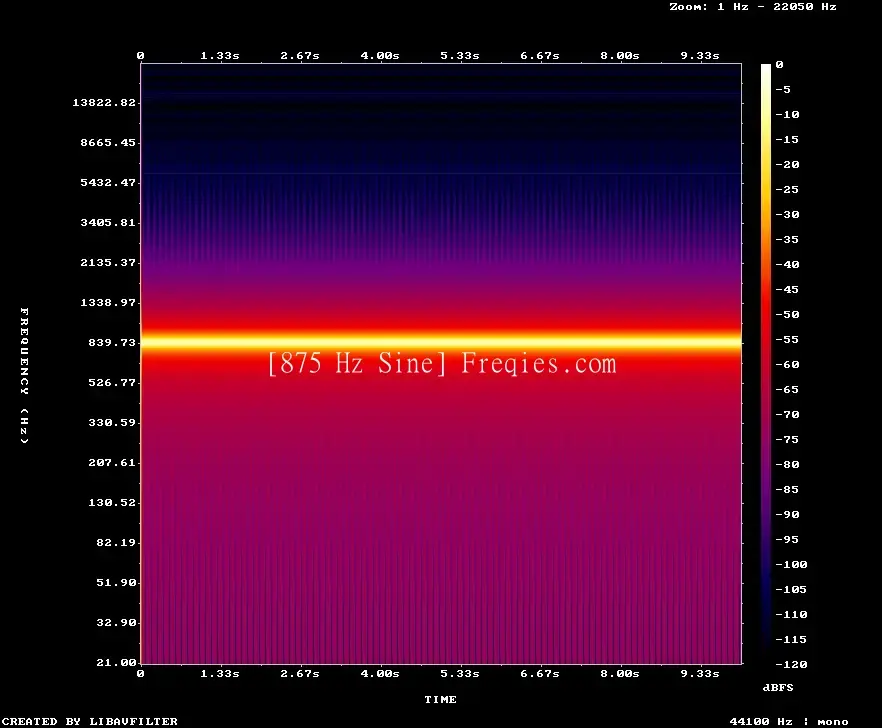Image resolution: width=882 pixels, height=728 pixels.
Task: Click the bottom 5.33s time label
Action: [460, 673]
